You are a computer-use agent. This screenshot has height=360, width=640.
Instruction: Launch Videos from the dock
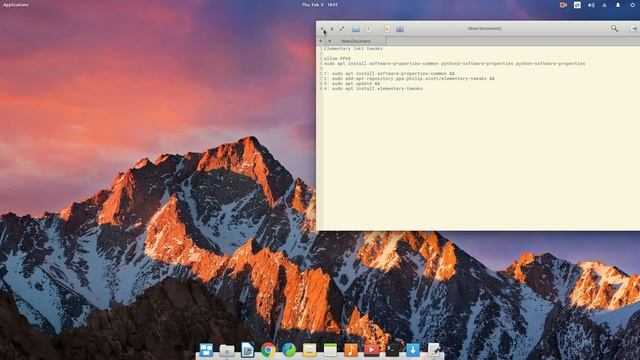tap(371, 350)
